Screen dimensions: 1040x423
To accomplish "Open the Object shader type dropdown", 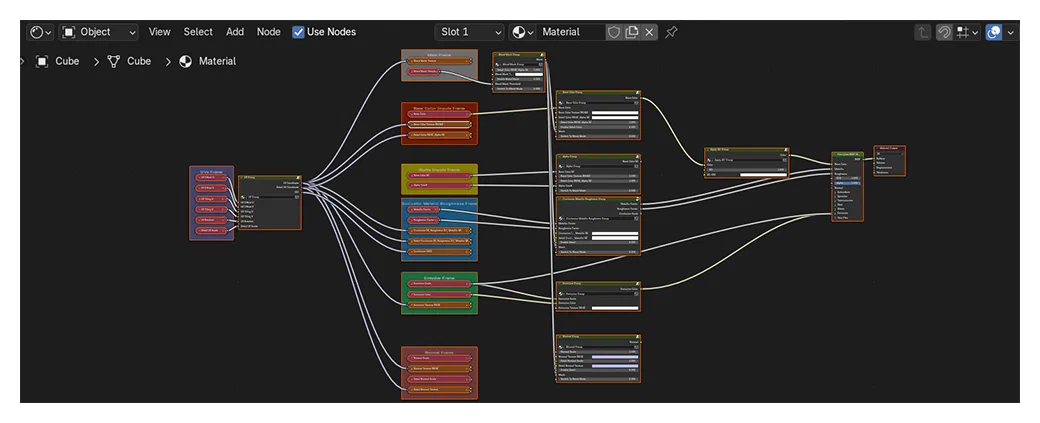I will click(99, 32).
